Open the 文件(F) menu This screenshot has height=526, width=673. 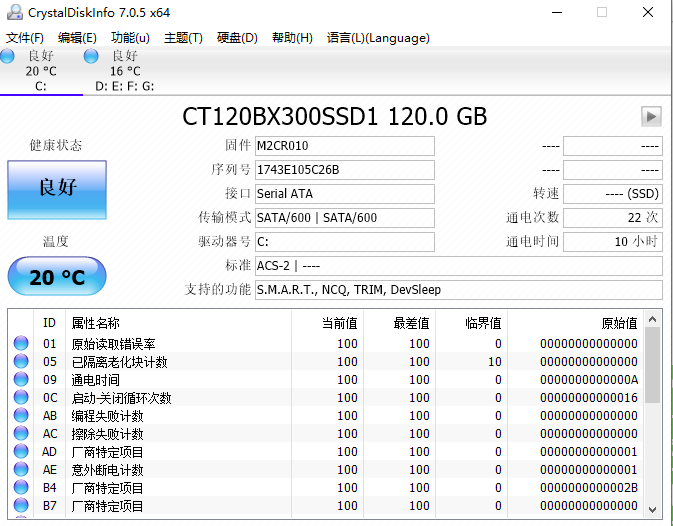(25, 38)
